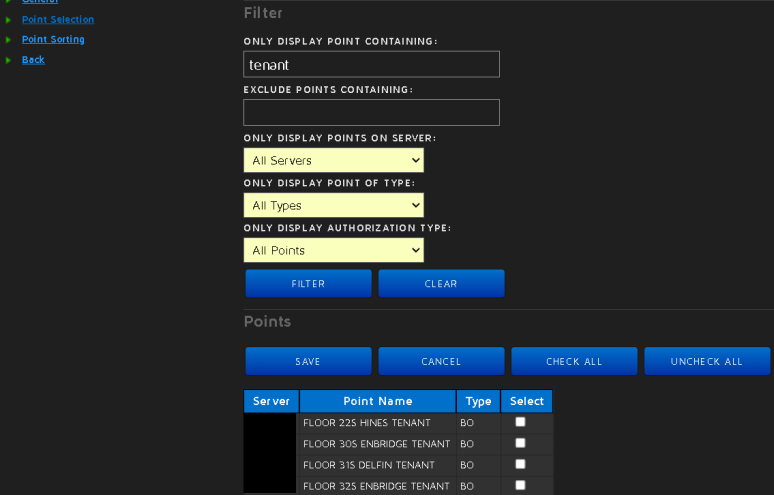The image size is (774, 495).
Task: Click the Back link in sidebar
Action: [x=33, y=59]
